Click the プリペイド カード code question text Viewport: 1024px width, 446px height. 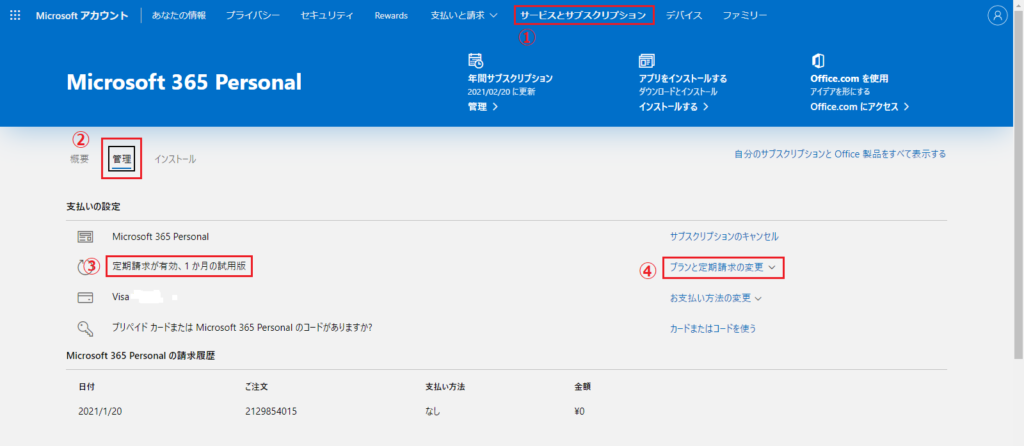pos(242,327)
